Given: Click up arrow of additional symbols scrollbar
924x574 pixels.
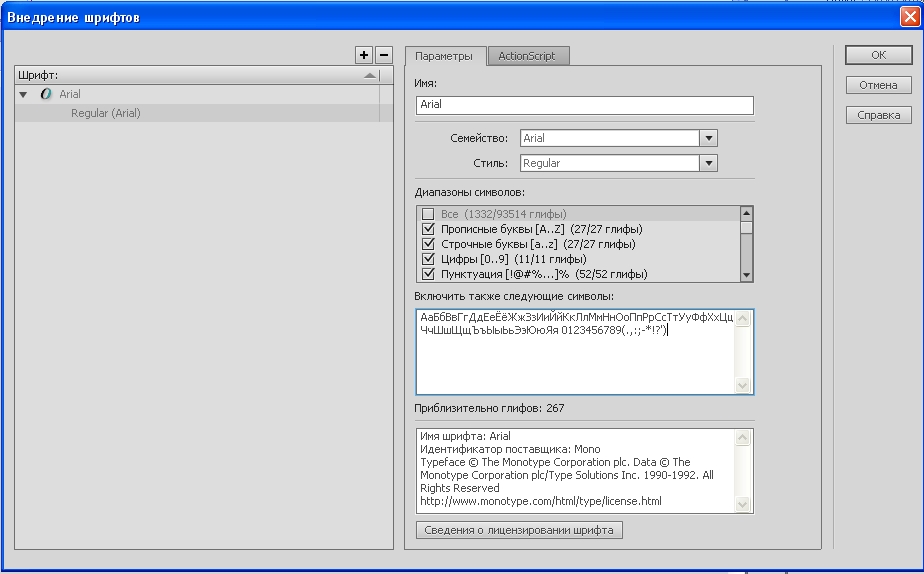Looking at the screenshot, I should tap(742, 319).
